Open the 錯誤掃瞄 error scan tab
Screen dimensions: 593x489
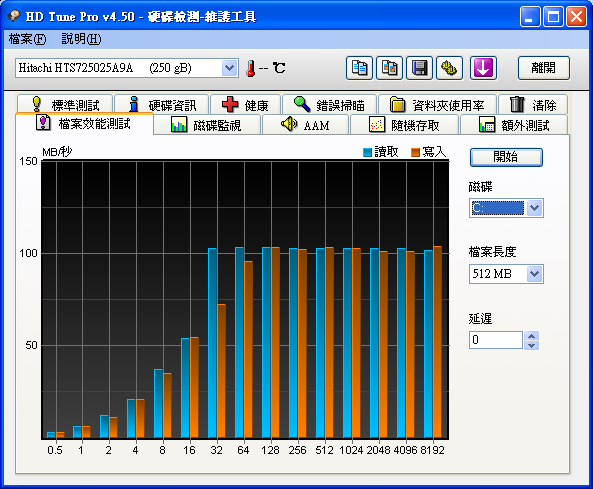(329, 104)
